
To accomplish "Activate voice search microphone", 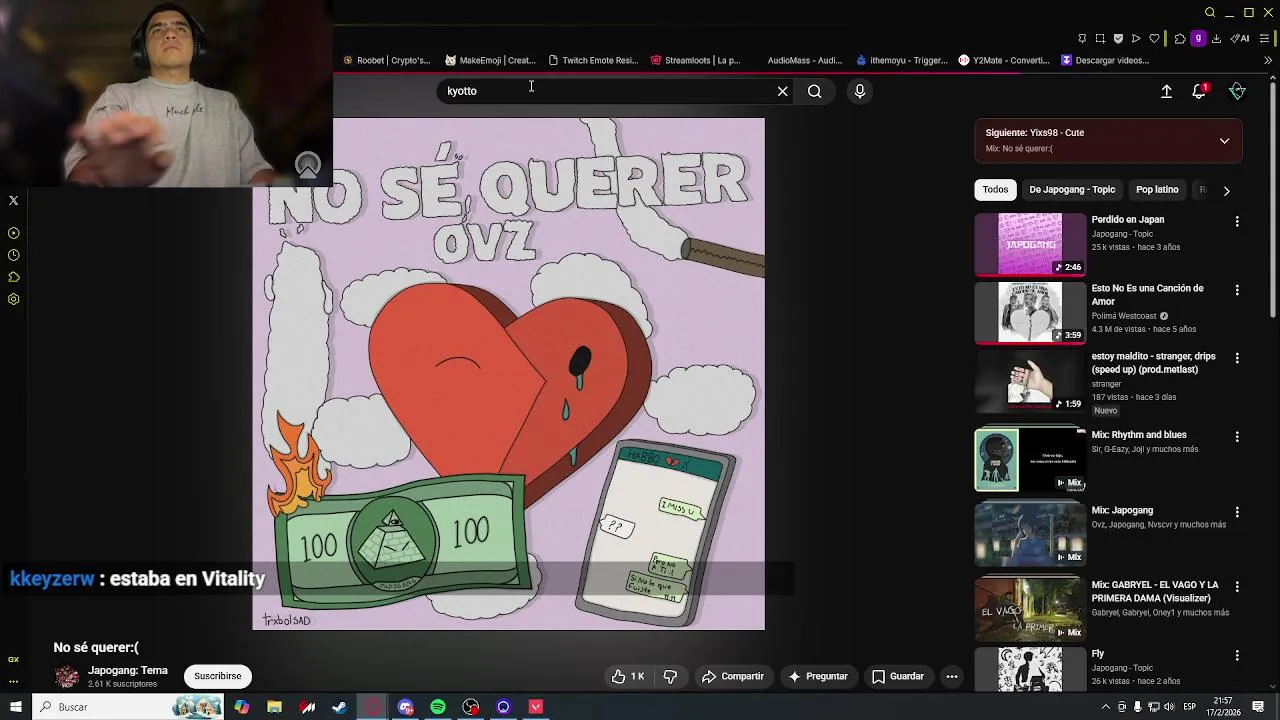I will pyautogui.click(x=859, y=91).
